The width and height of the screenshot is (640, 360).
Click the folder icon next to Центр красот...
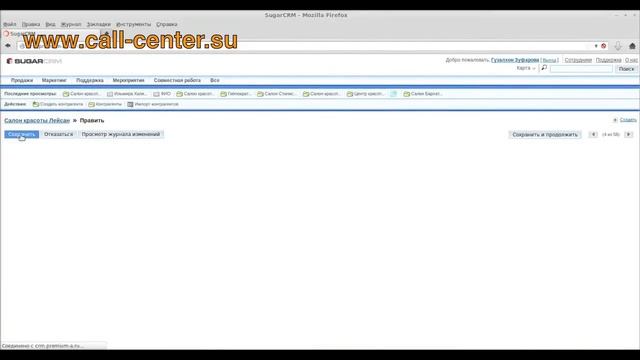tap(349, 94)
